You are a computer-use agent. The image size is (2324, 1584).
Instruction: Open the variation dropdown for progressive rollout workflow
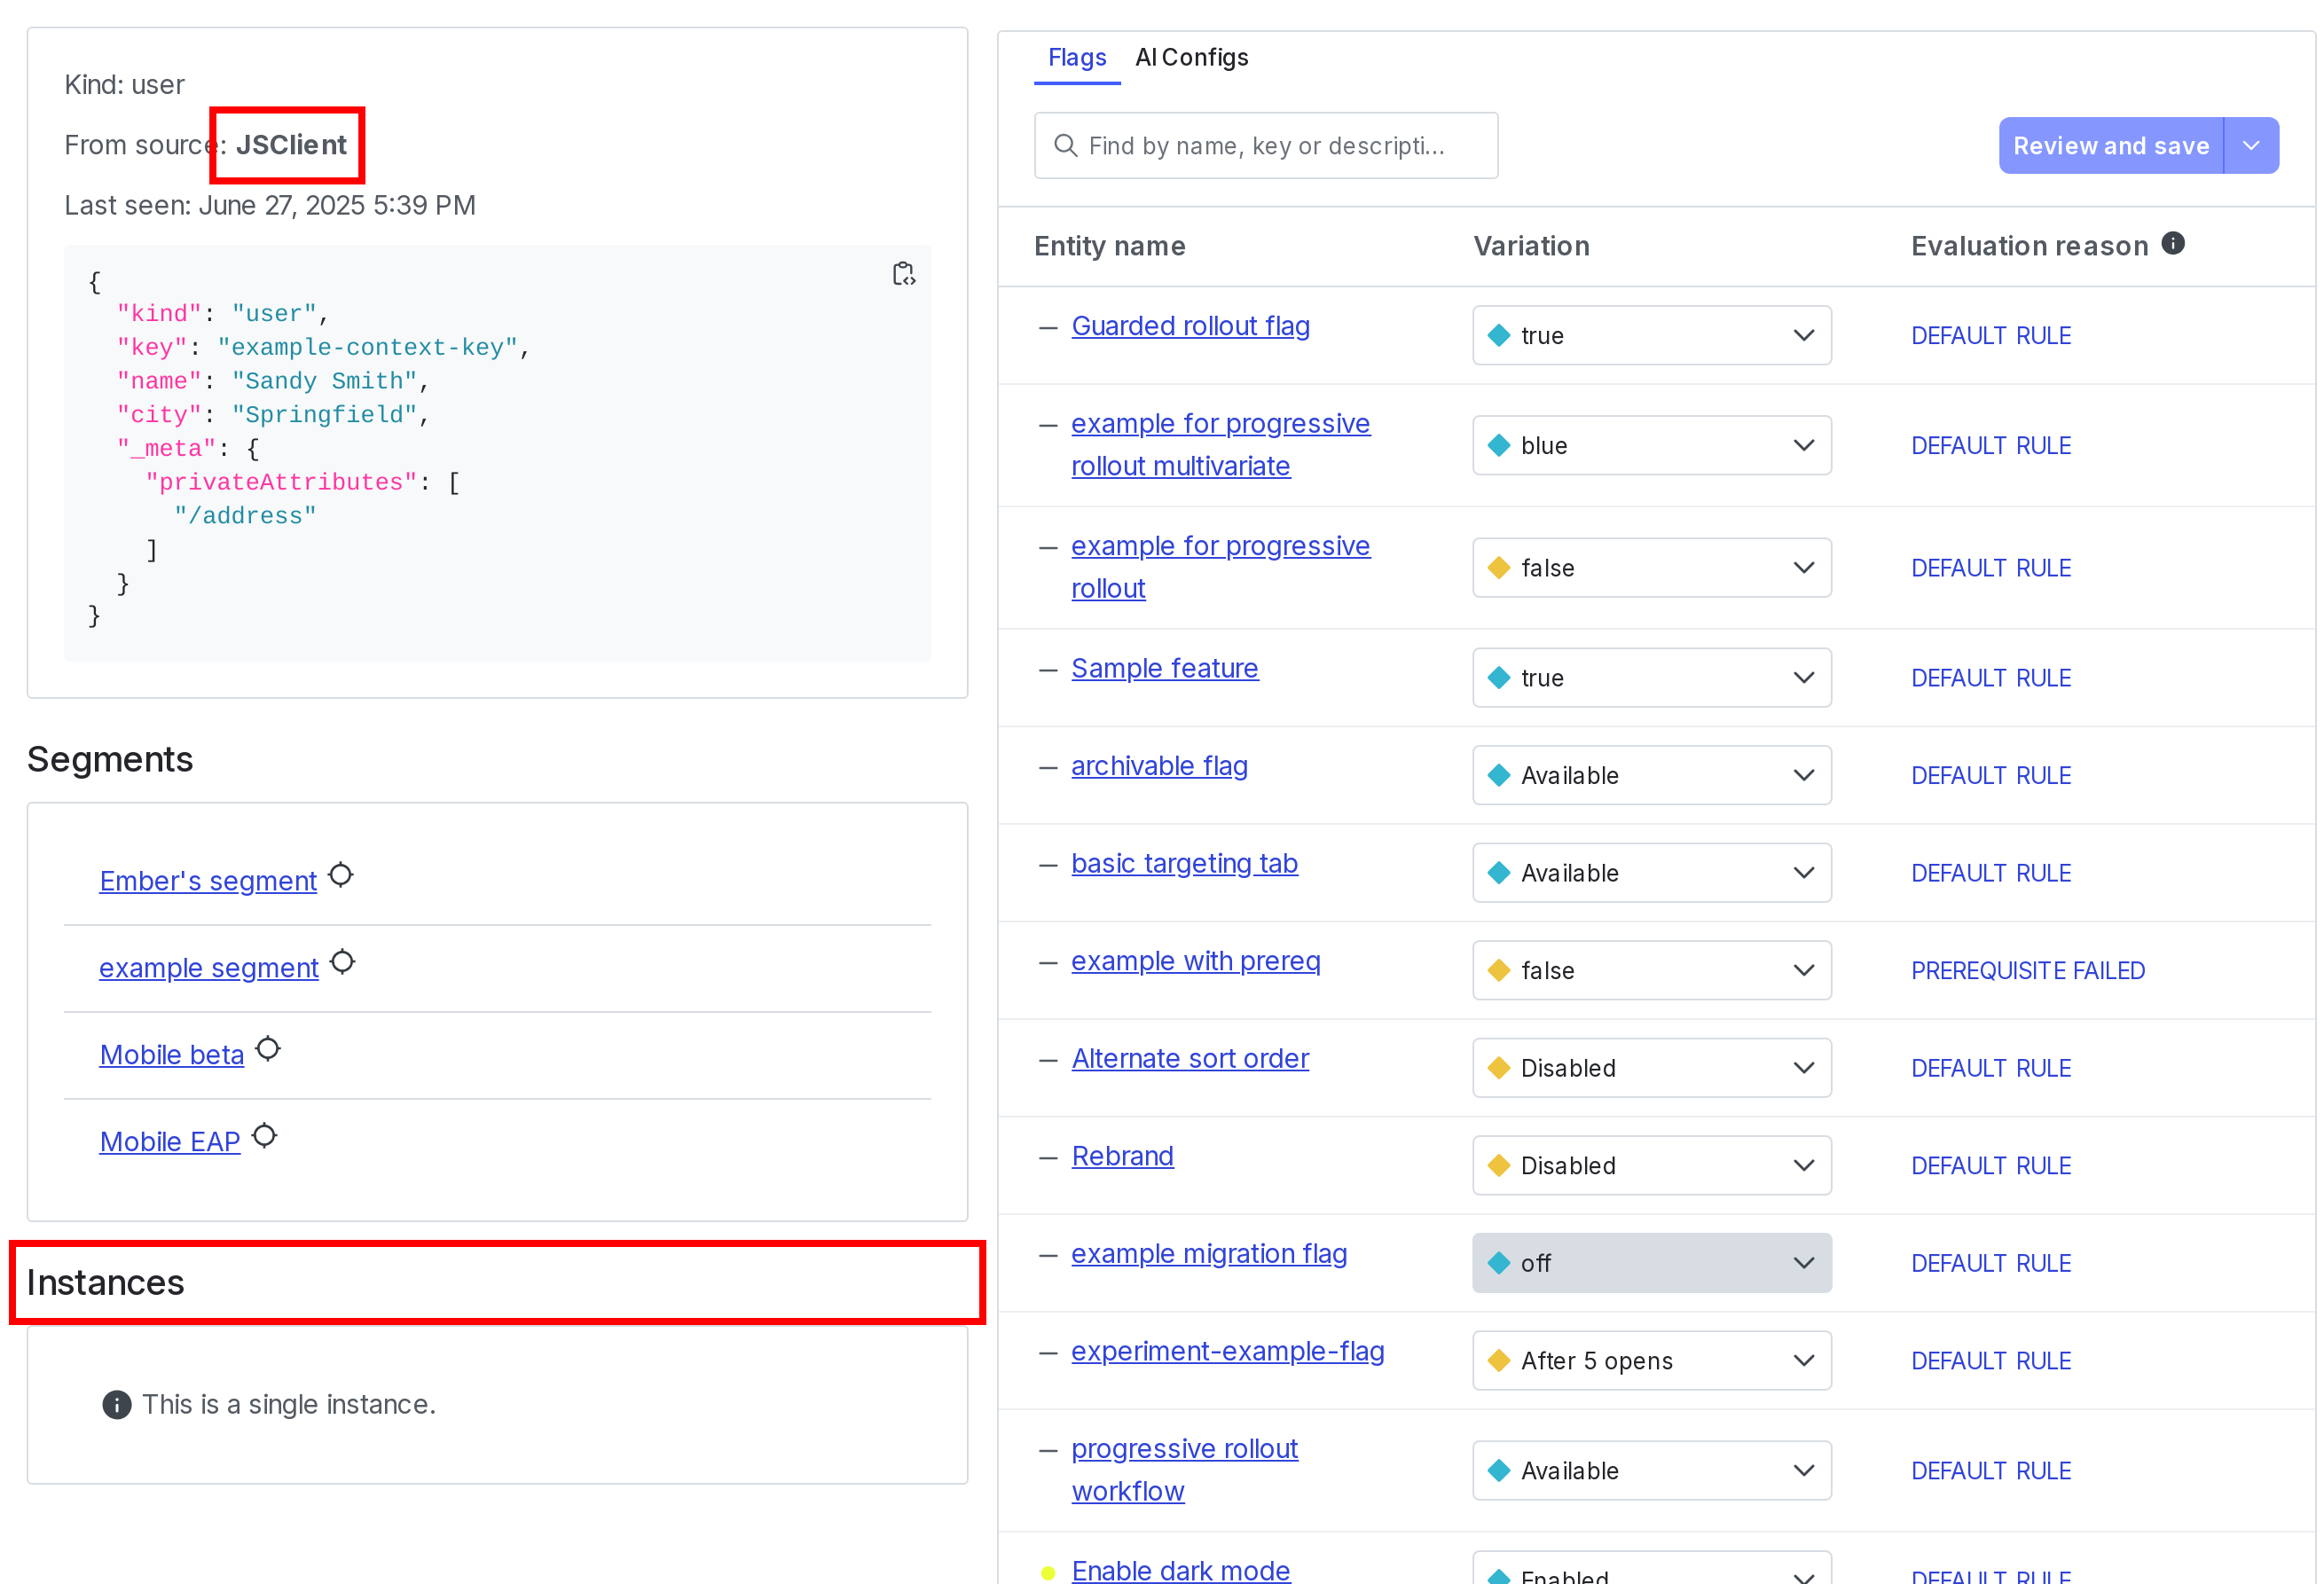coord(1652,1471)
